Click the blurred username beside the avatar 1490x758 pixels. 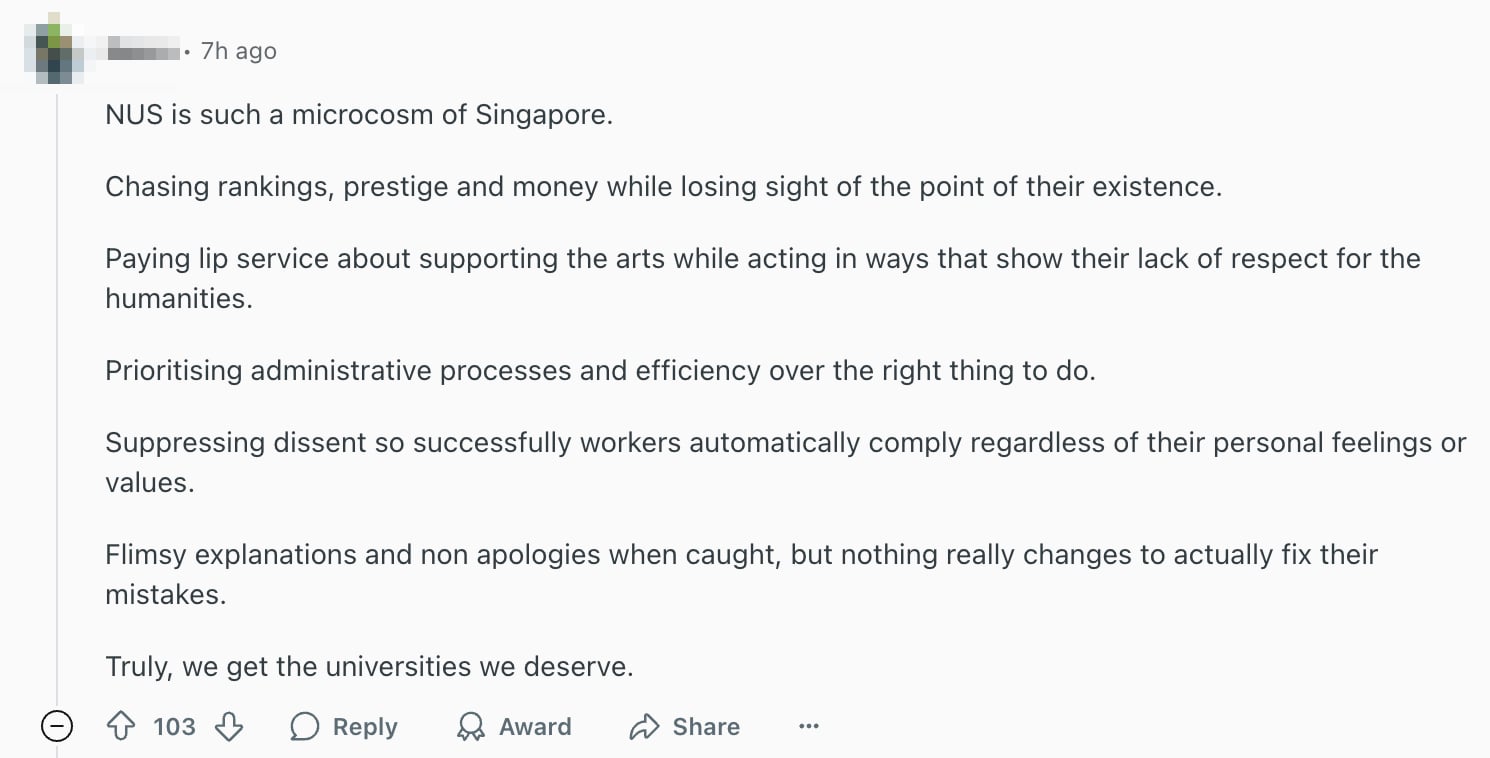pos(142,50)
